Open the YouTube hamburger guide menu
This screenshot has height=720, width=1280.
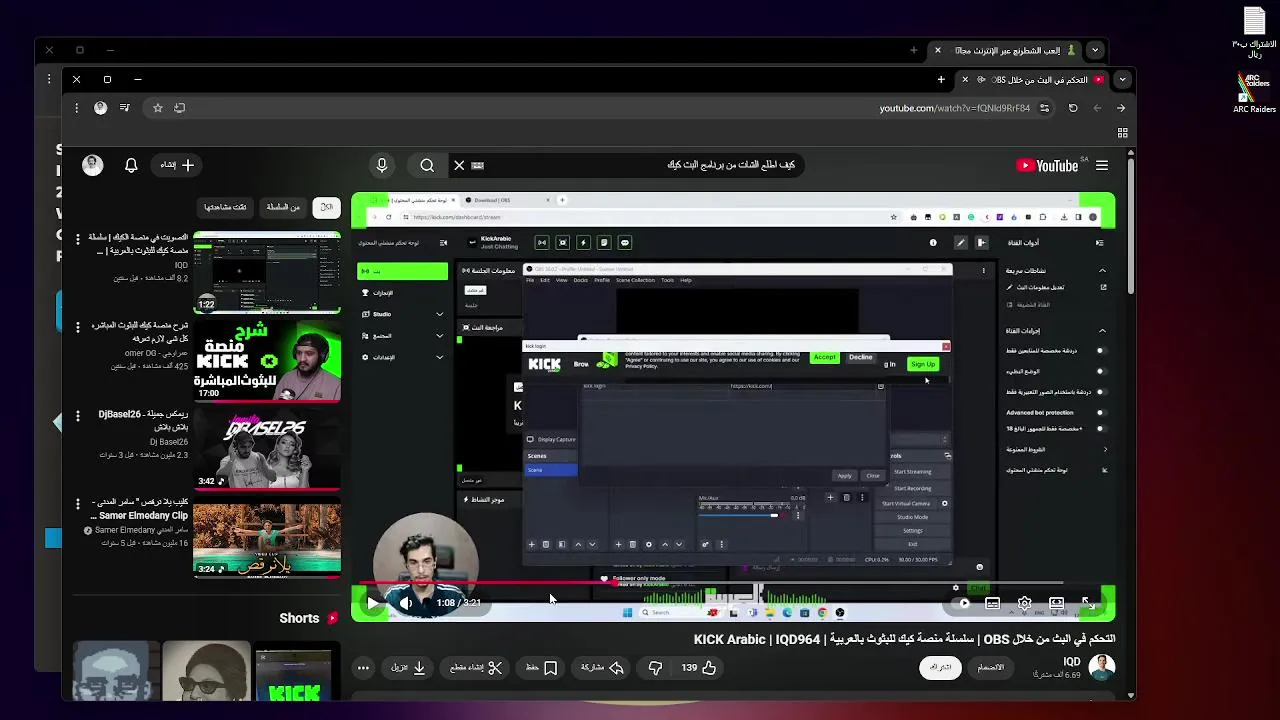point(1101,165)
